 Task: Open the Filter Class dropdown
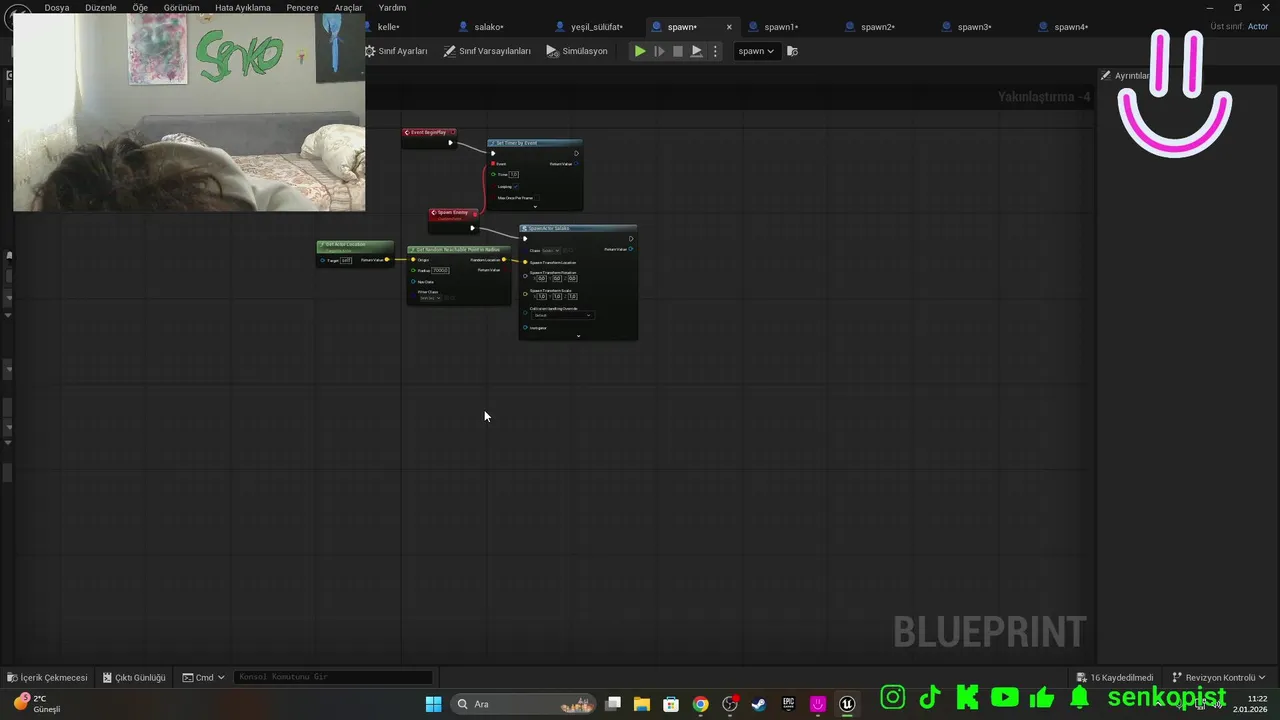point(430,298)
